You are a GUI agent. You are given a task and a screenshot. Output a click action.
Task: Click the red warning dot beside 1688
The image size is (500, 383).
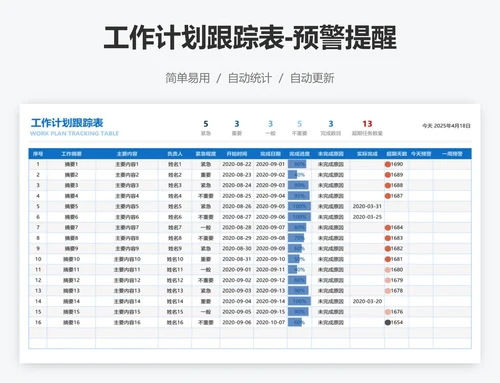(x=388, y=185)
